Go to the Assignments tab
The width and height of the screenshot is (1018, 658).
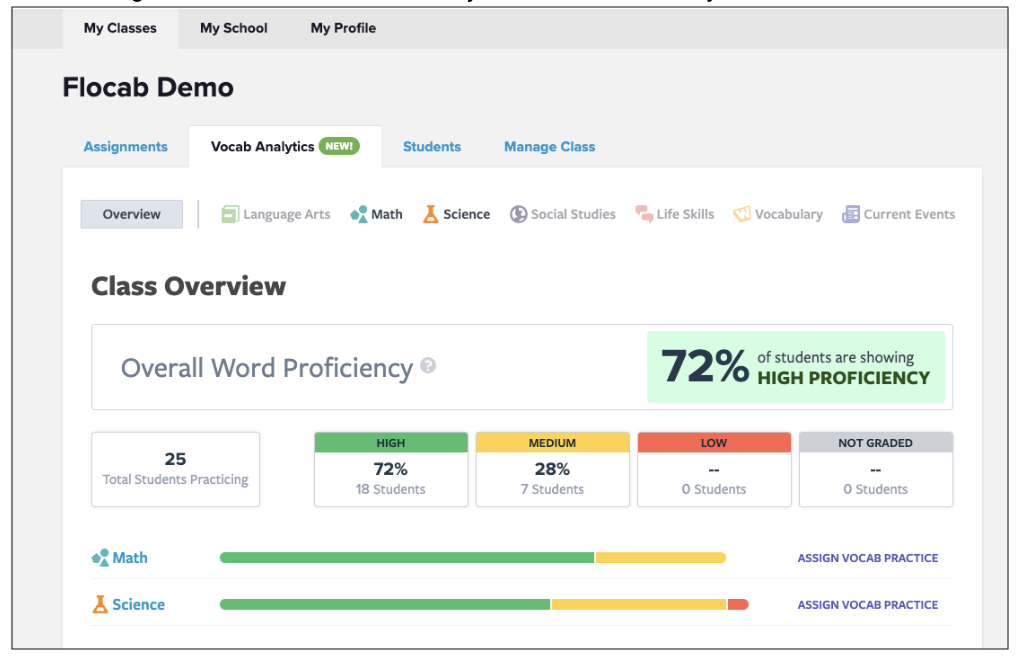[x=125, y=147]
